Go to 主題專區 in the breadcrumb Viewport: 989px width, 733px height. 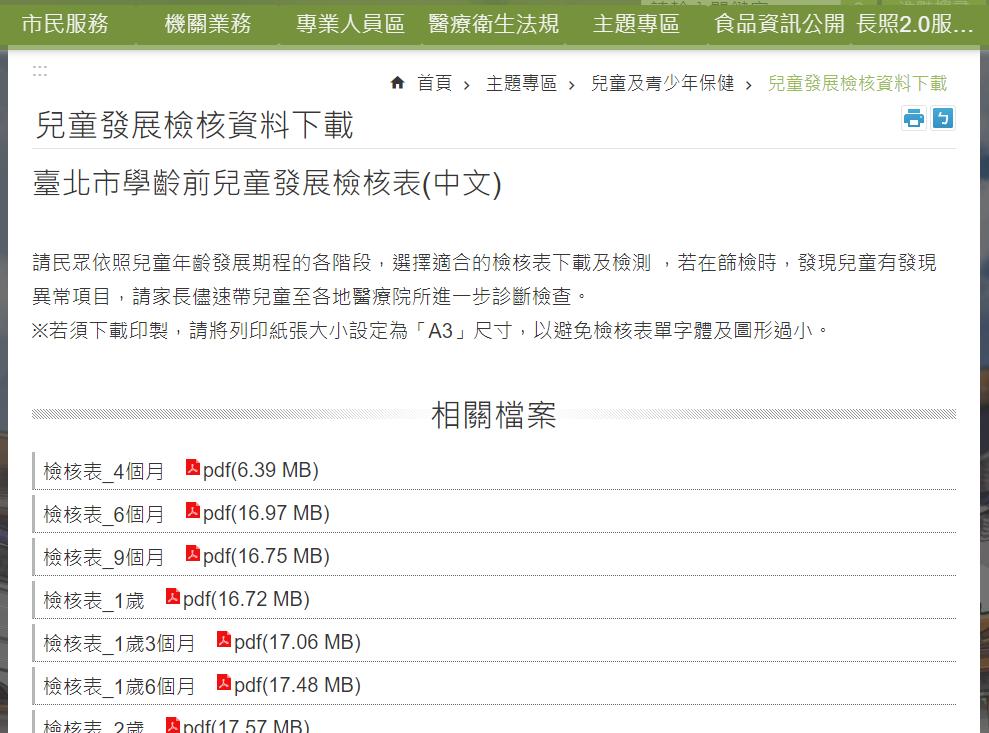tap(521, 83)
